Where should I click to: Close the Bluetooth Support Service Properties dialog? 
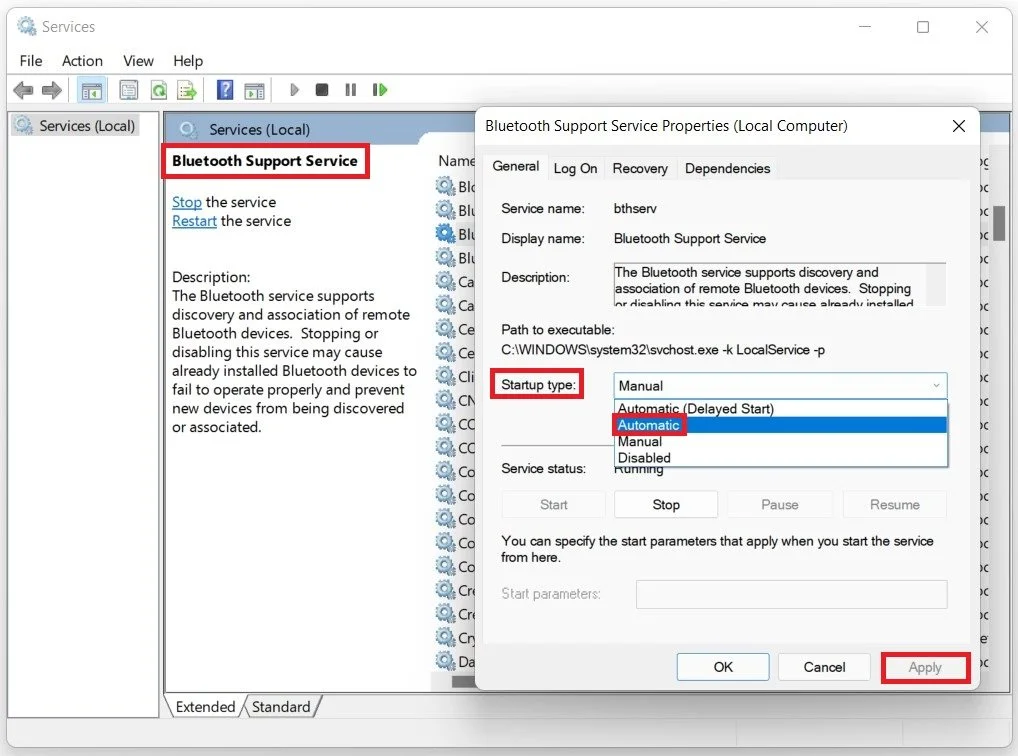(x=958, y=126)
